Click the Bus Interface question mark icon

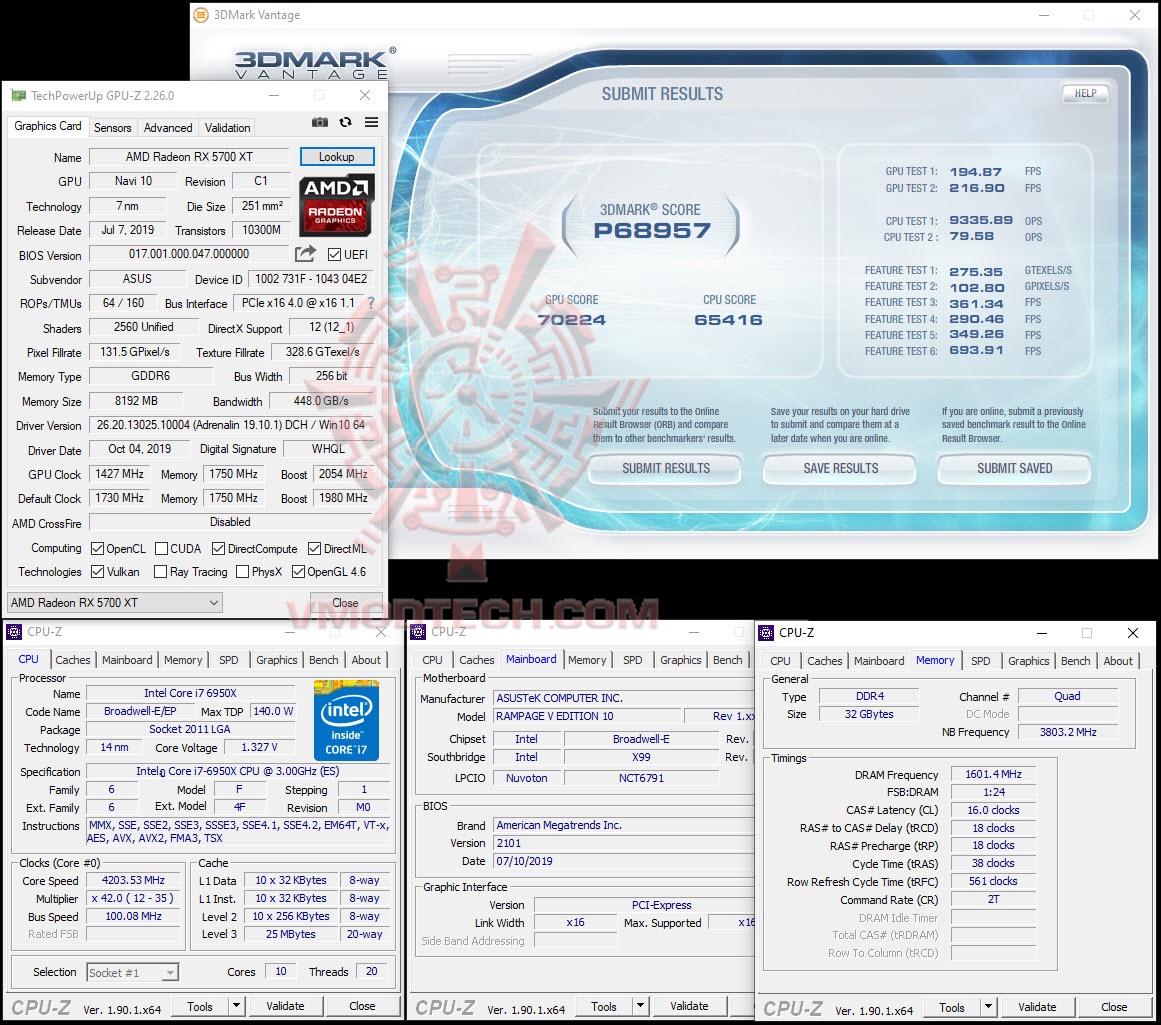click(371, 303)
